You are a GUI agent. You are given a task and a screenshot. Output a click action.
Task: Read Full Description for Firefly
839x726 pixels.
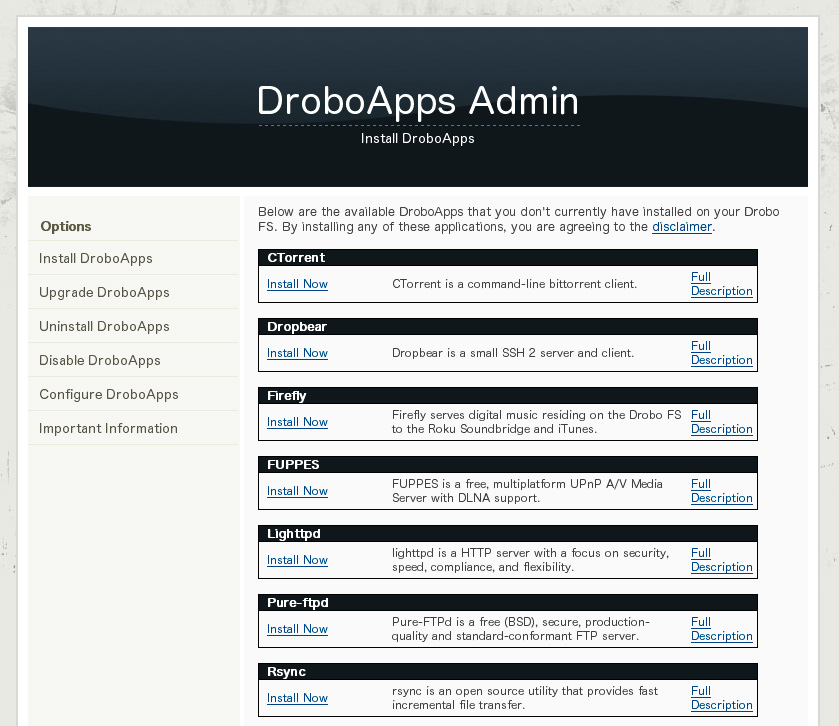pos(720,422)
